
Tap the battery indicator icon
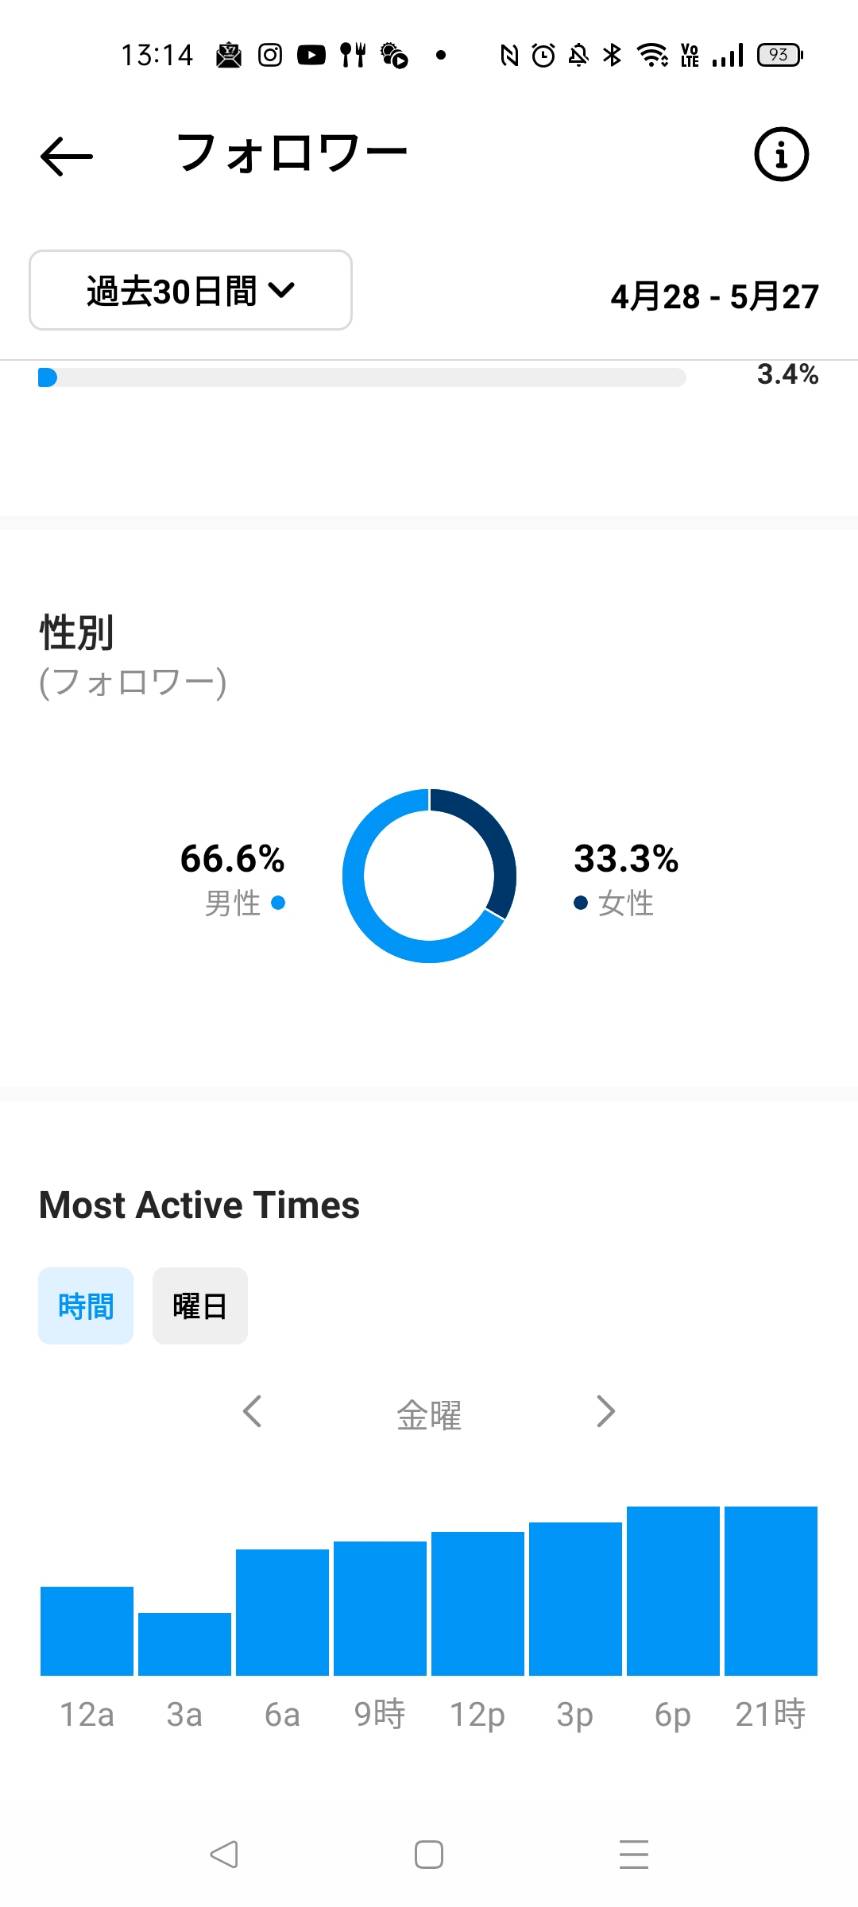click(779, 55)
